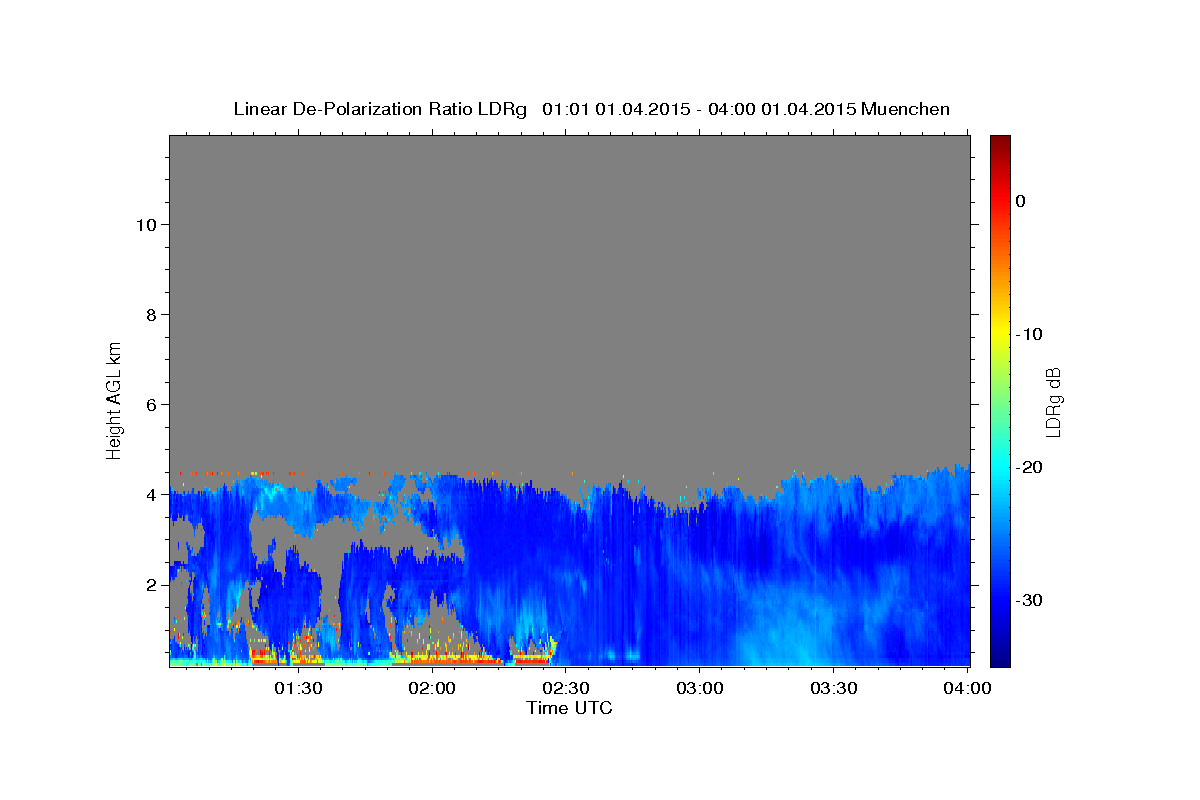1200x800 pixels.
Task: Click the '01:30' time tick label
Action: point(298,688)
